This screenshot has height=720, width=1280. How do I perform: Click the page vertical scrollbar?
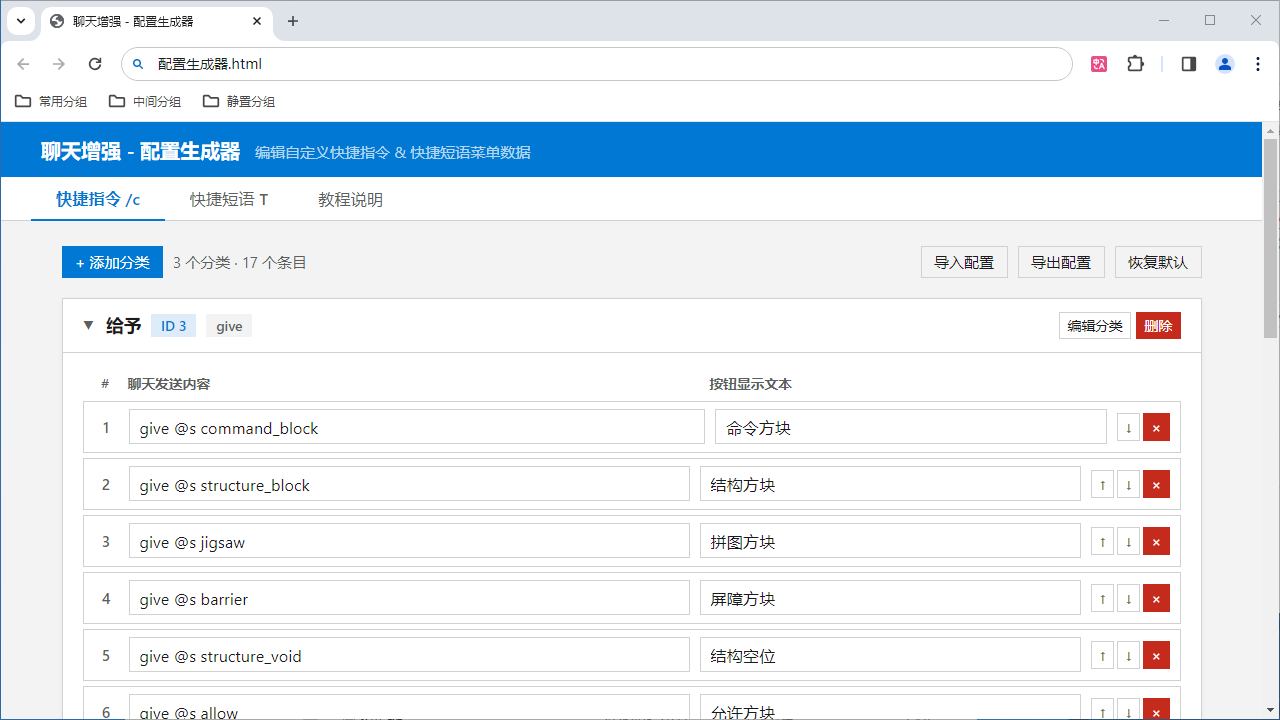pyautogui.click(x=1271, y=238)
